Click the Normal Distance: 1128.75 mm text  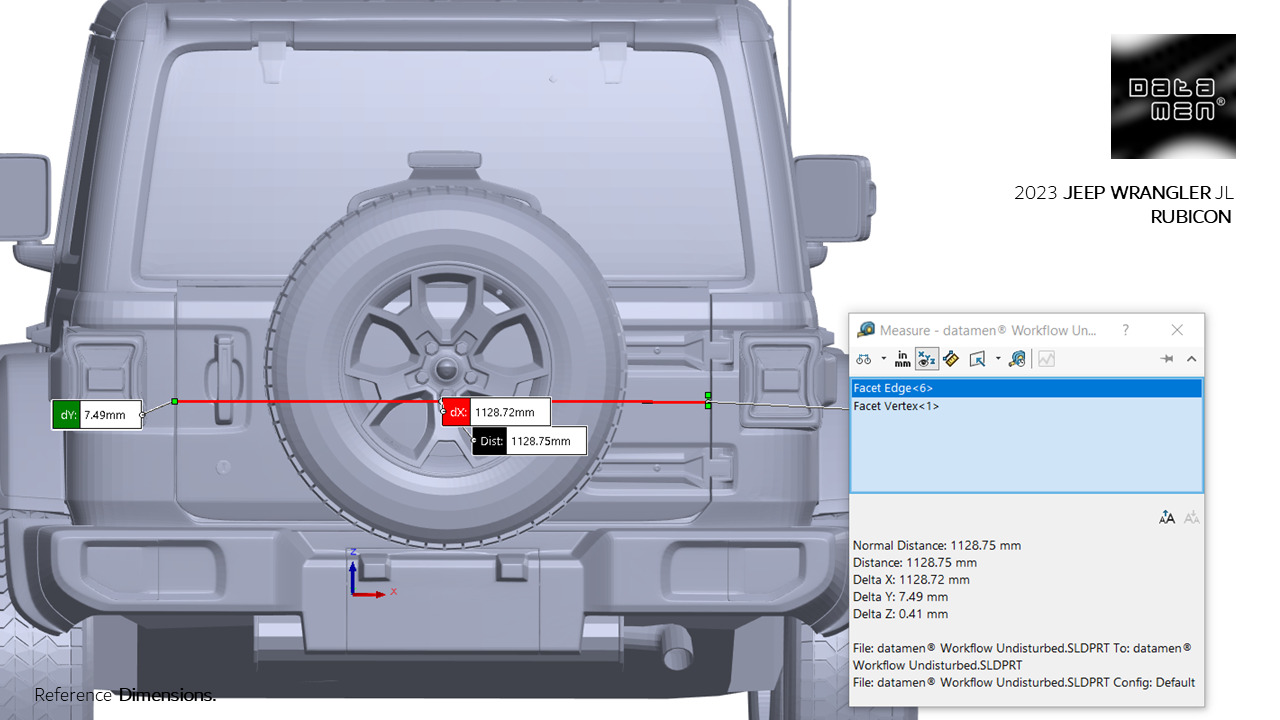tap(937, 545)
